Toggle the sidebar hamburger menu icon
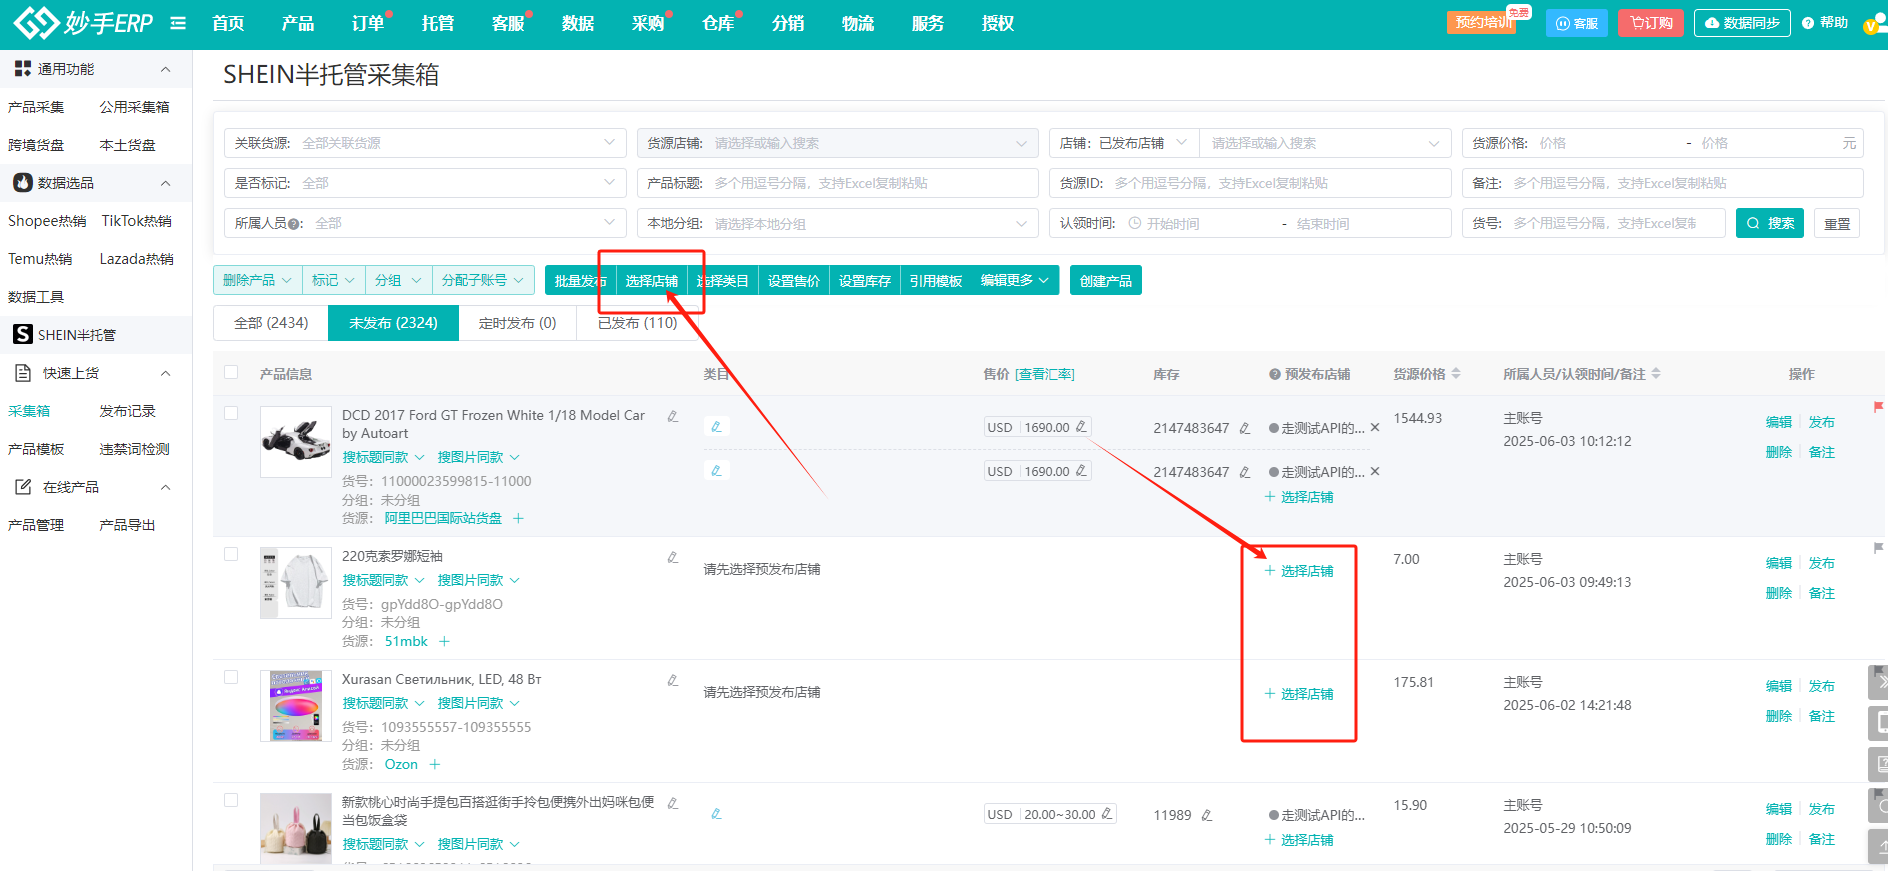 coord(178,23)
